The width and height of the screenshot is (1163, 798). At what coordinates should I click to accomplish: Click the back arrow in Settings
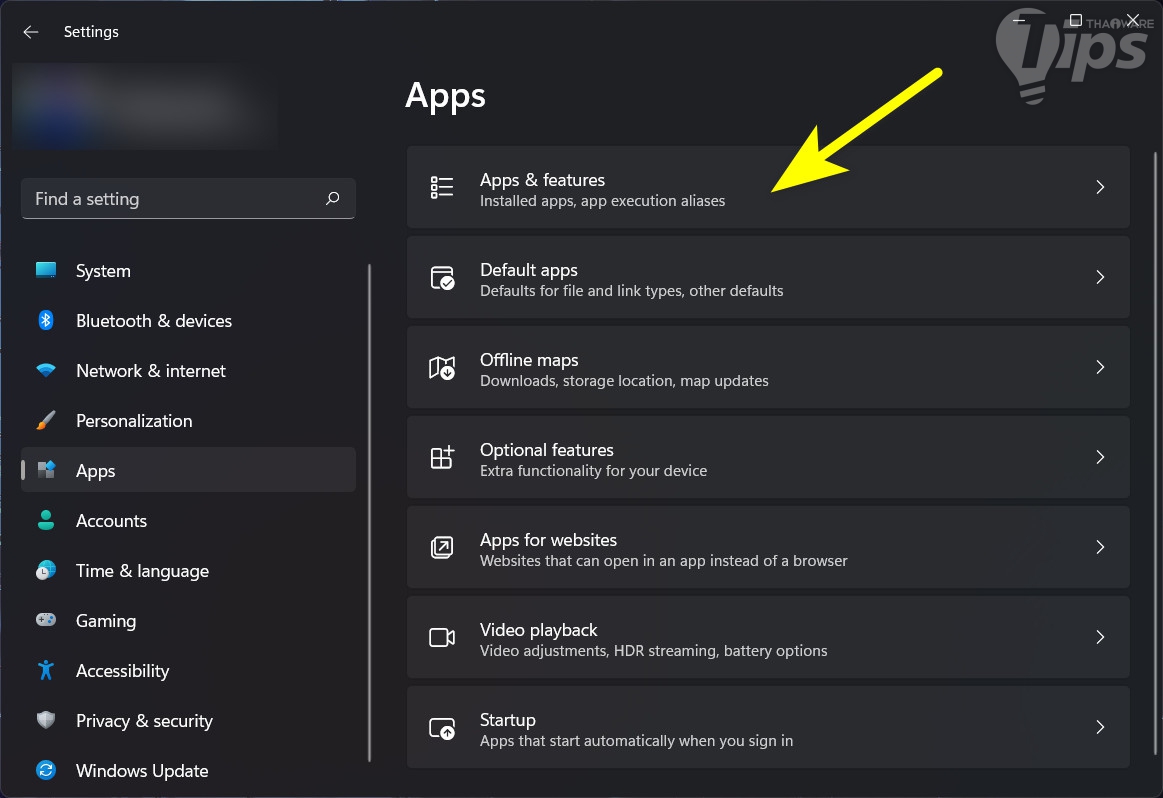click(31, 32)
